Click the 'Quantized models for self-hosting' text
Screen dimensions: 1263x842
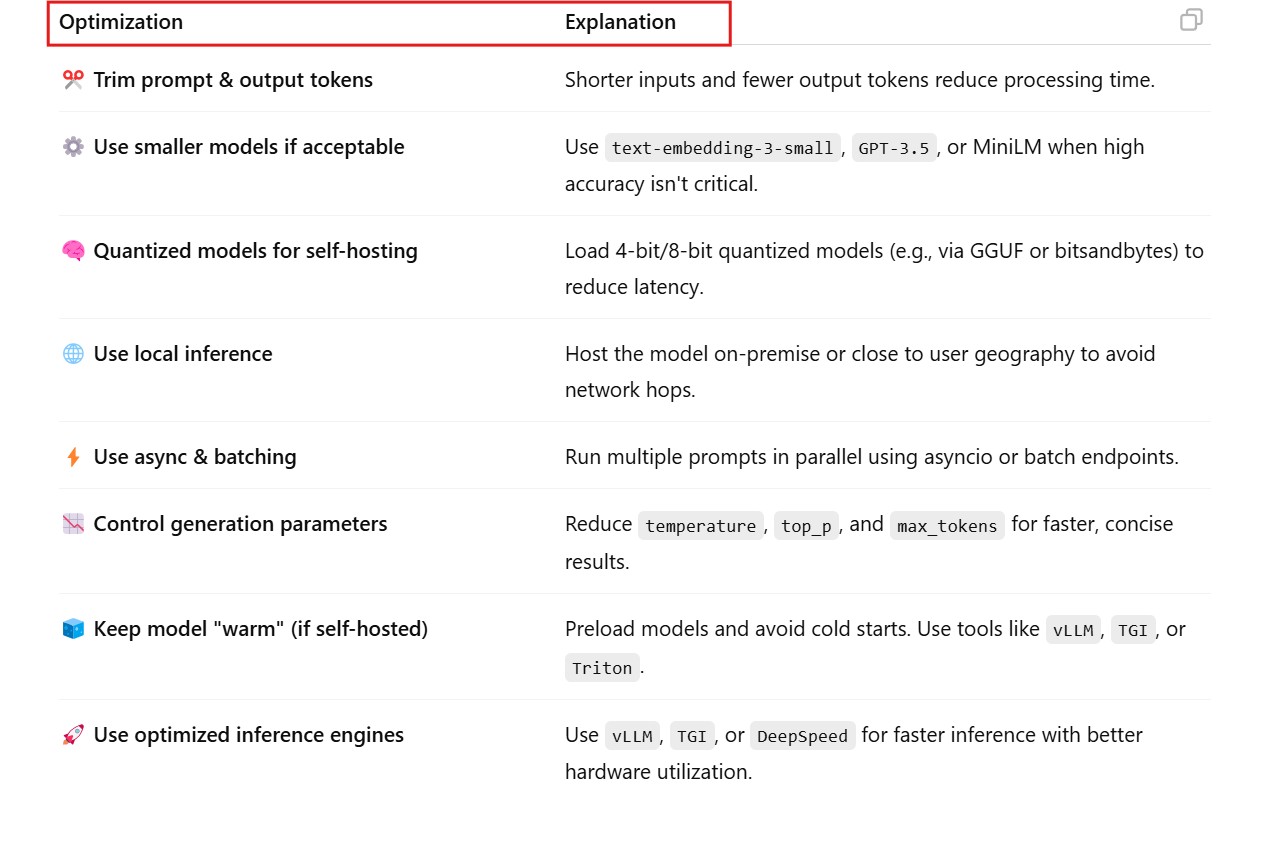[x=255, y=251]
